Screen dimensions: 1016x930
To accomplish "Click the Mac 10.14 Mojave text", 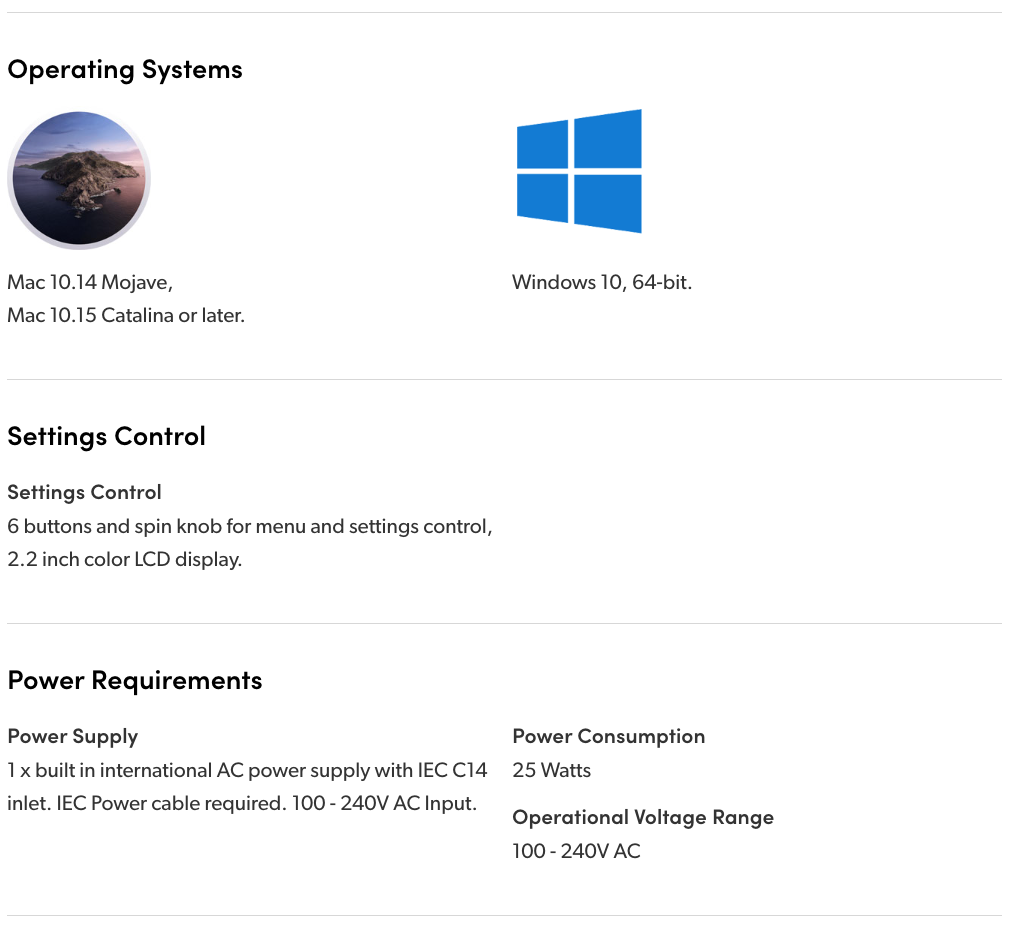I will tap(90, 283).
